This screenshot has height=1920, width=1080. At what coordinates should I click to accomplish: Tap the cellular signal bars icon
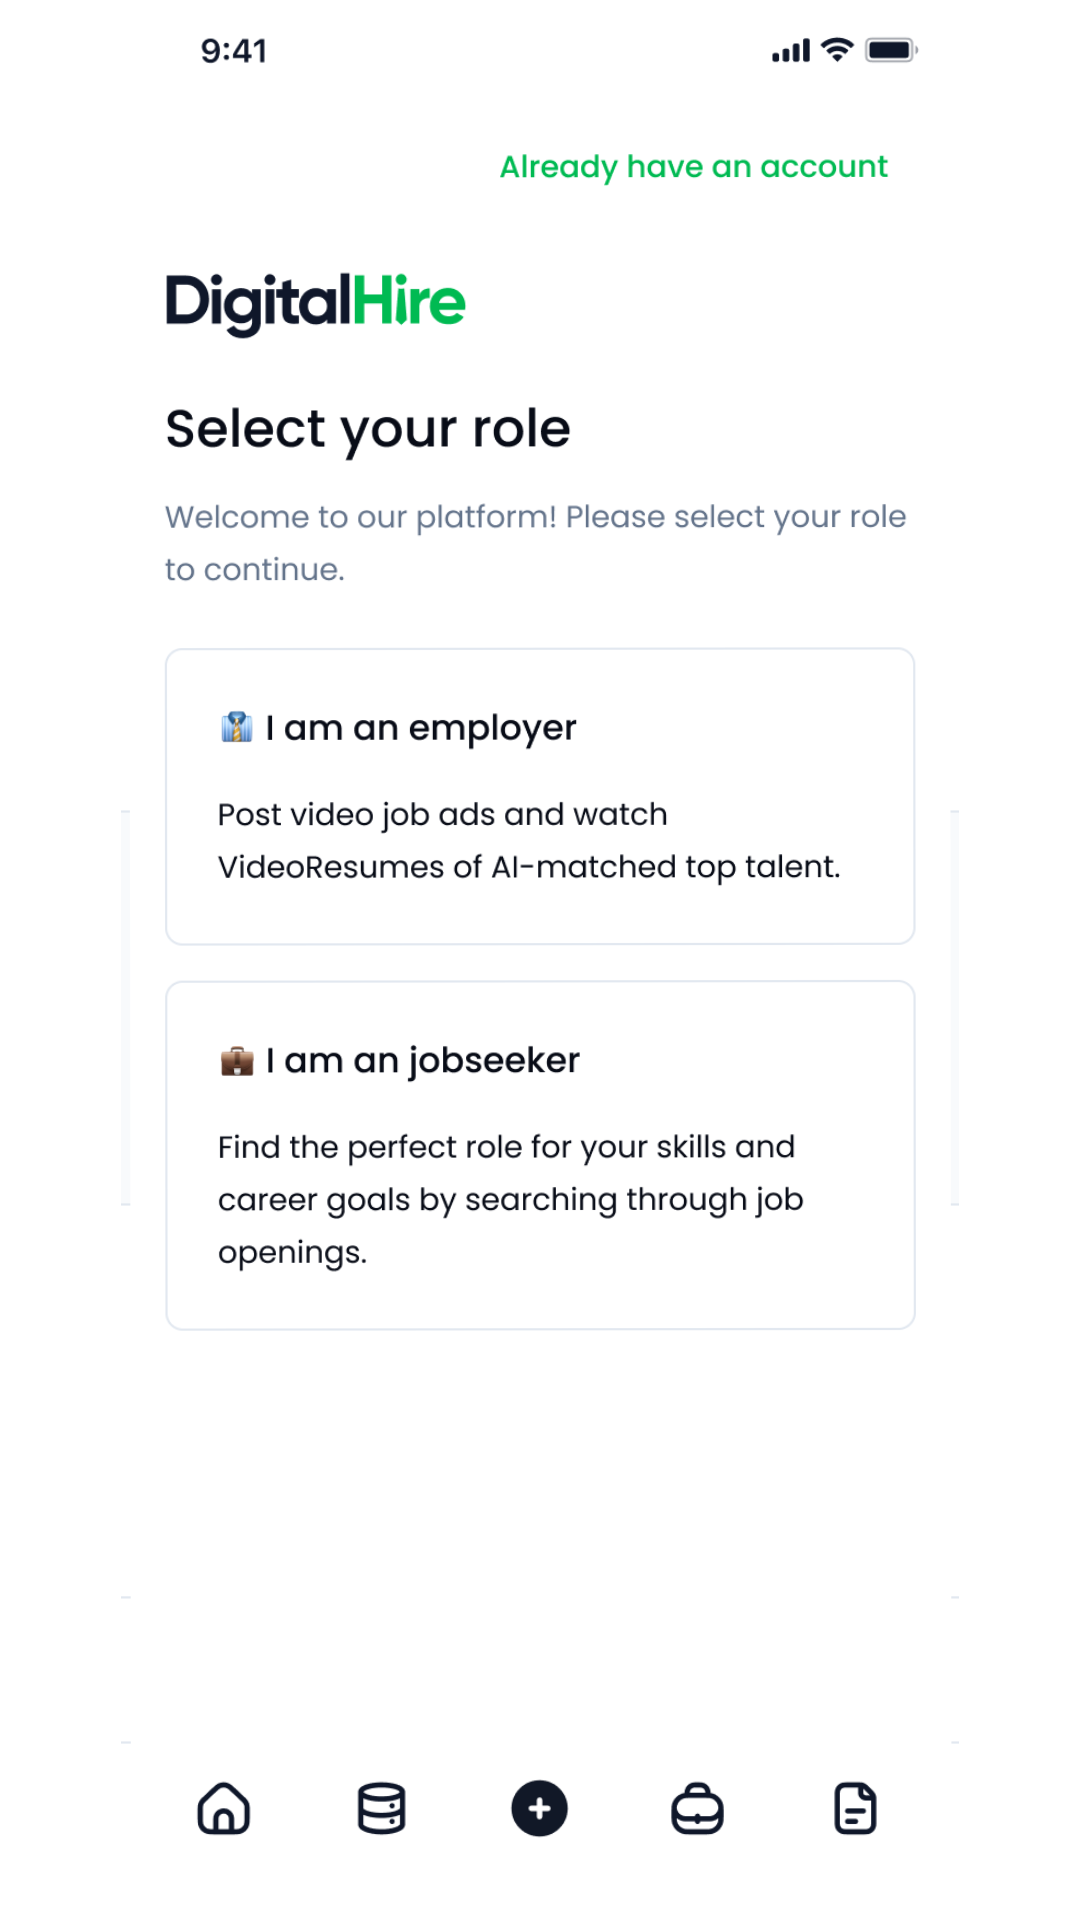tap(790, 51)
